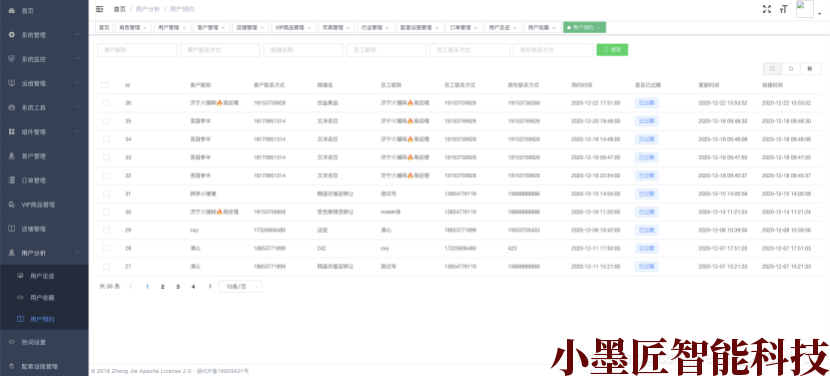Go to page 3 of the table
The image size is (830, 376).
(178, 287)
